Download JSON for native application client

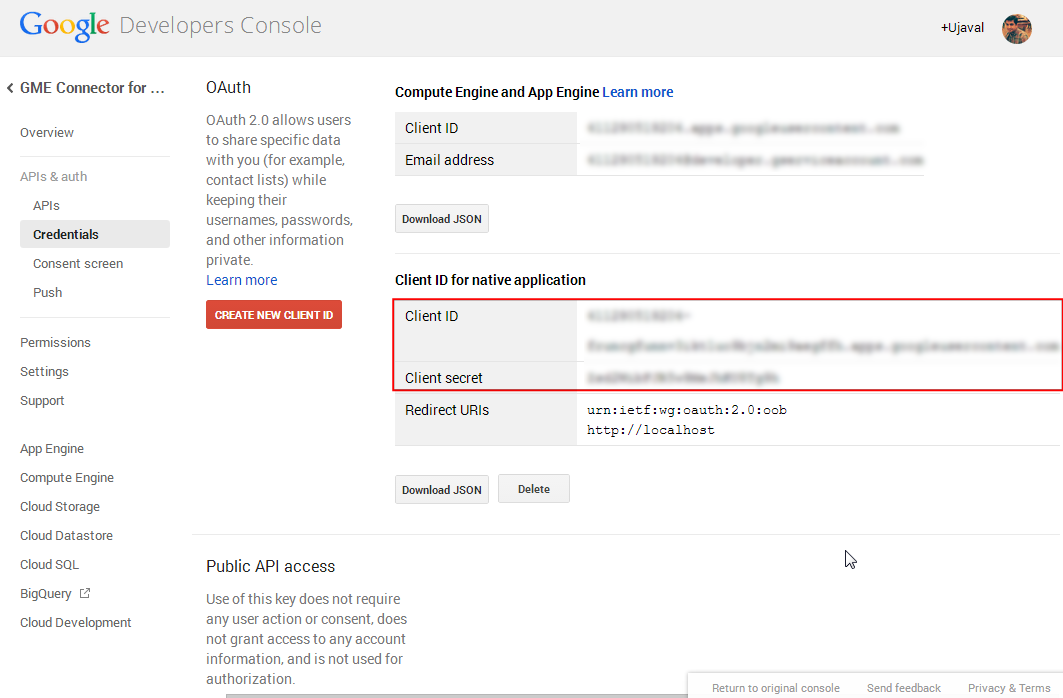[x=441, y=490]
